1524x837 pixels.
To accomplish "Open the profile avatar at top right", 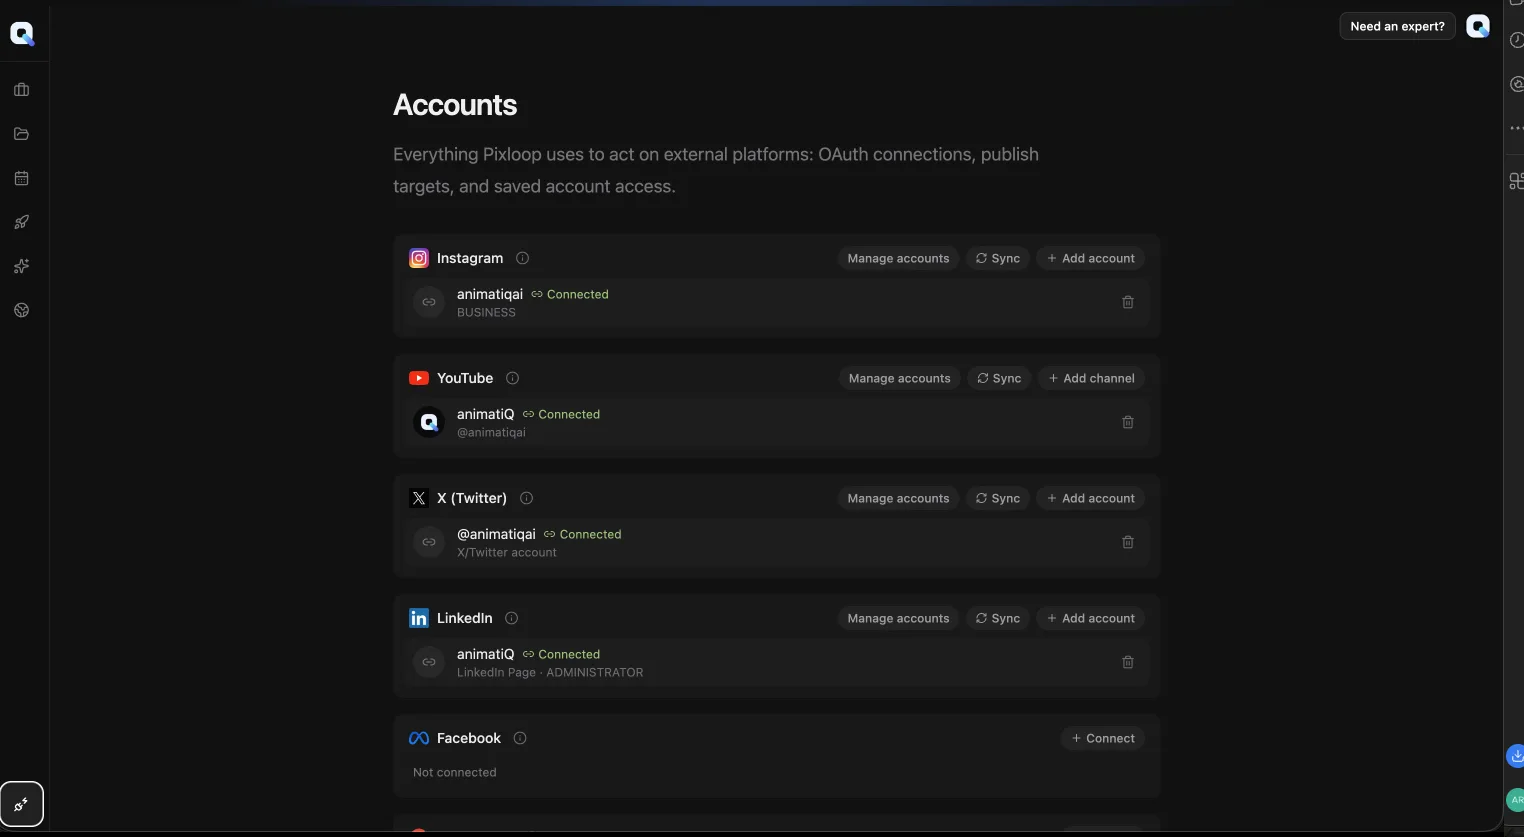I will tap(1478, 27).
